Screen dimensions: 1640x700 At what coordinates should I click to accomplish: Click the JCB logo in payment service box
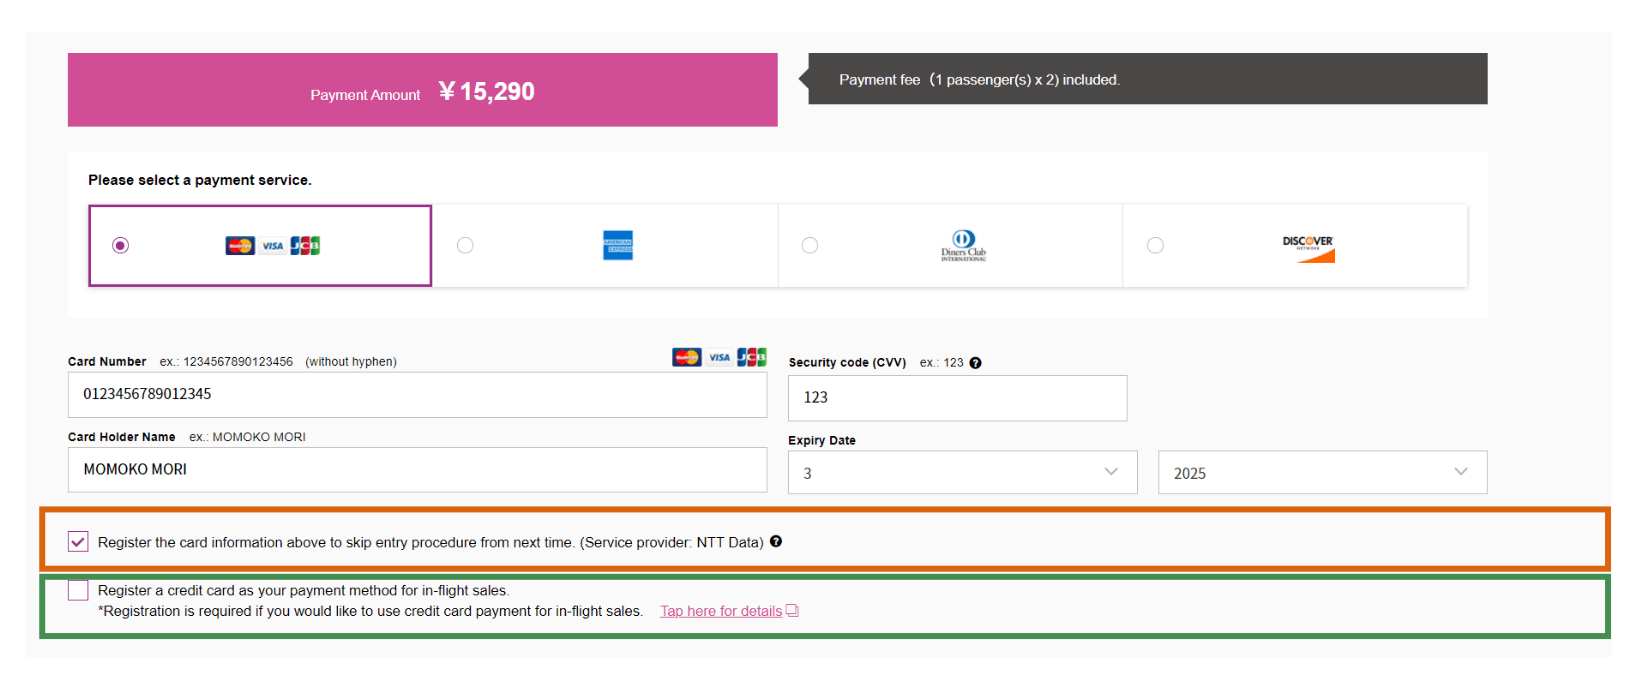[305, 245]
